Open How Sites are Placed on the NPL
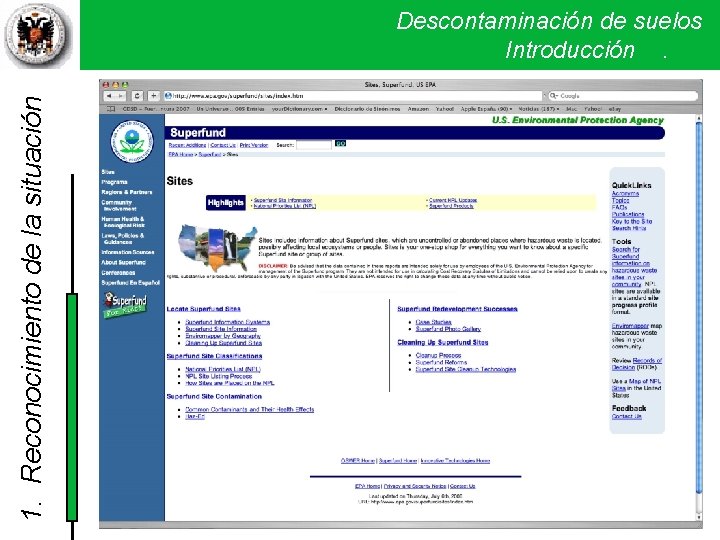The width and height of the screenshot is (720, 540). click(x=230, y=383)
